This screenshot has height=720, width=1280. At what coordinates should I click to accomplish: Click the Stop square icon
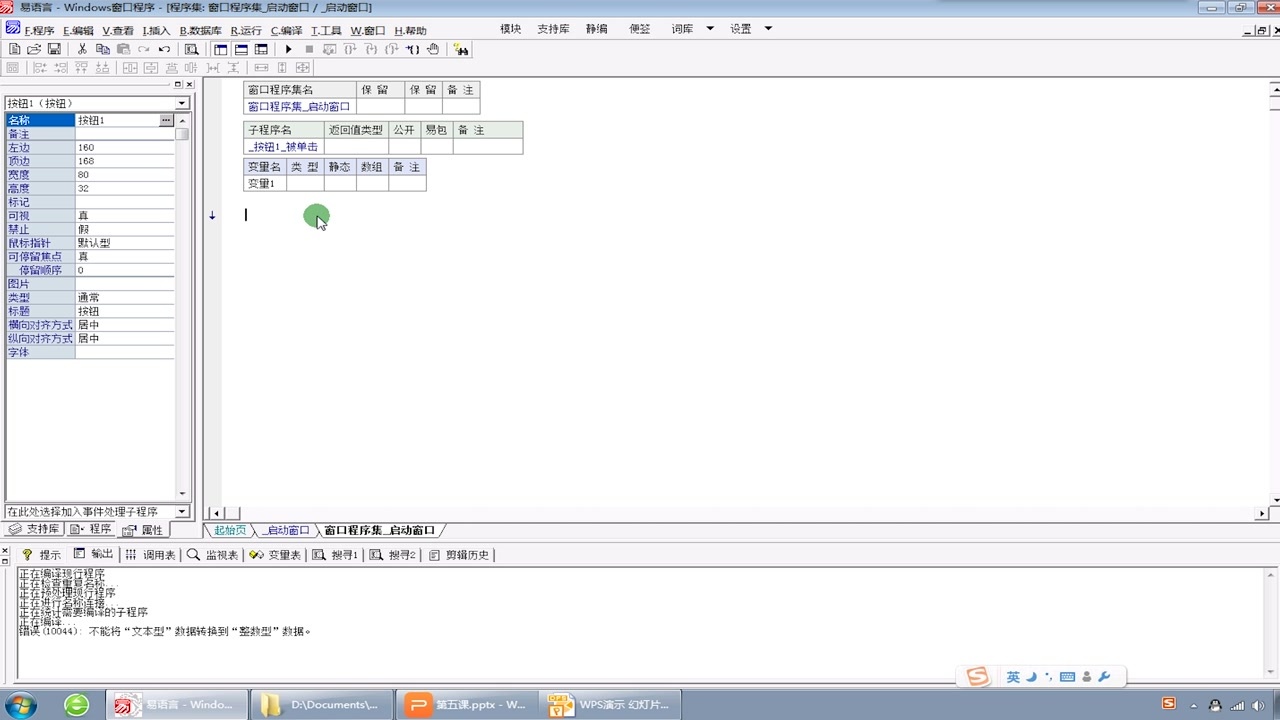309,49
